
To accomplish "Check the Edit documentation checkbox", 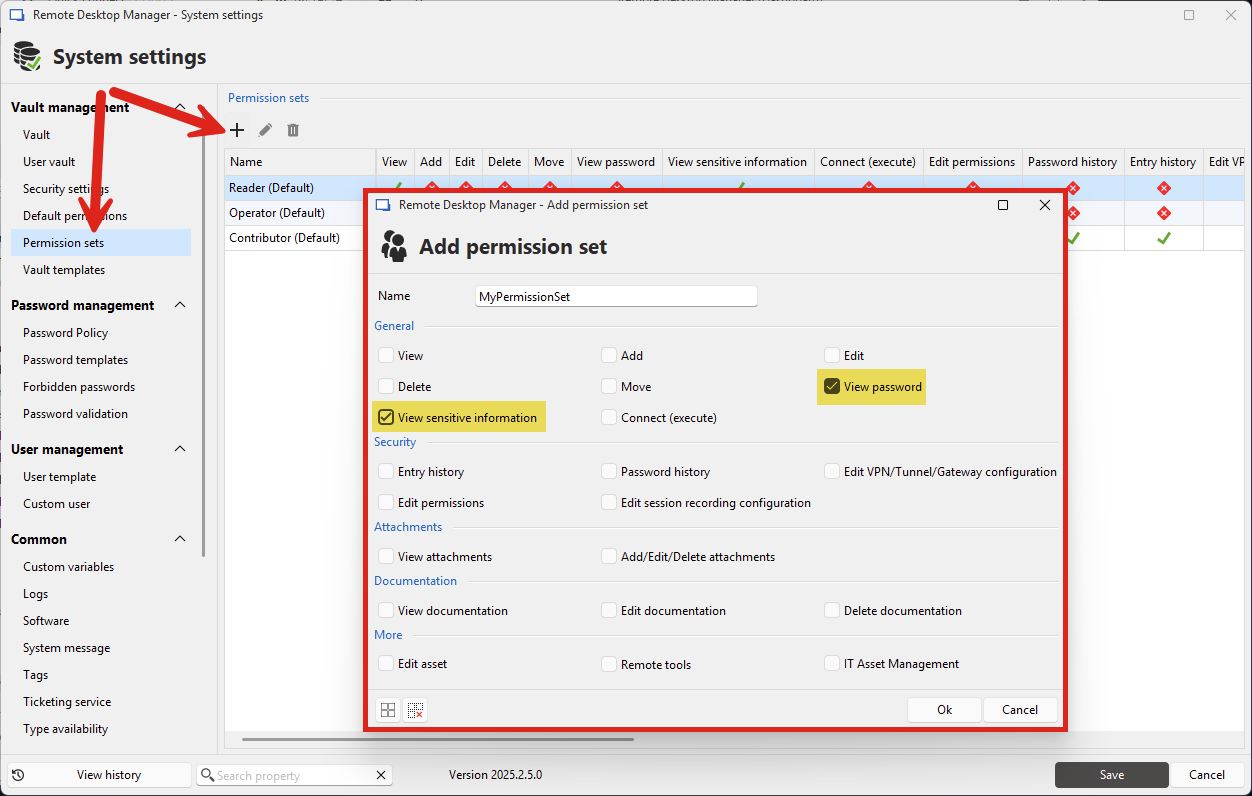I will (609, 611).
